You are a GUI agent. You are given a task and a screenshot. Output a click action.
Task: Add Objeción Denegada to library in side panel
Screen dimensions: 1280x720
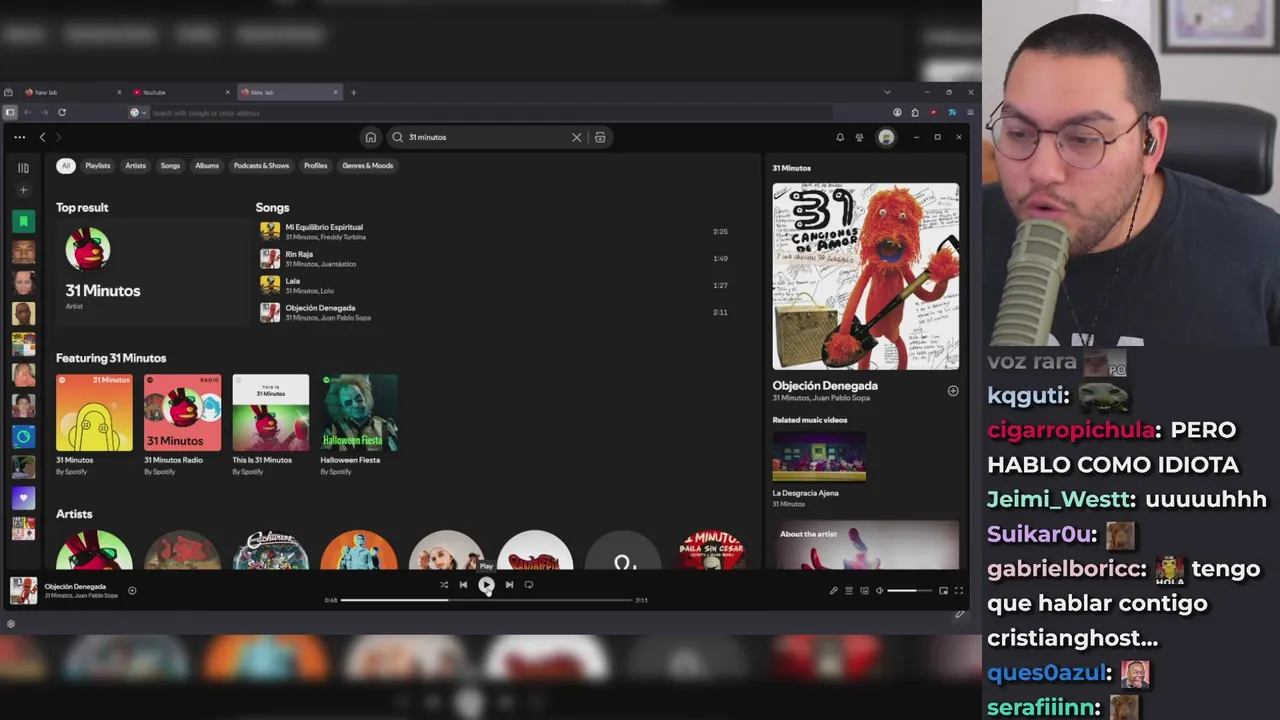[953, 391]
